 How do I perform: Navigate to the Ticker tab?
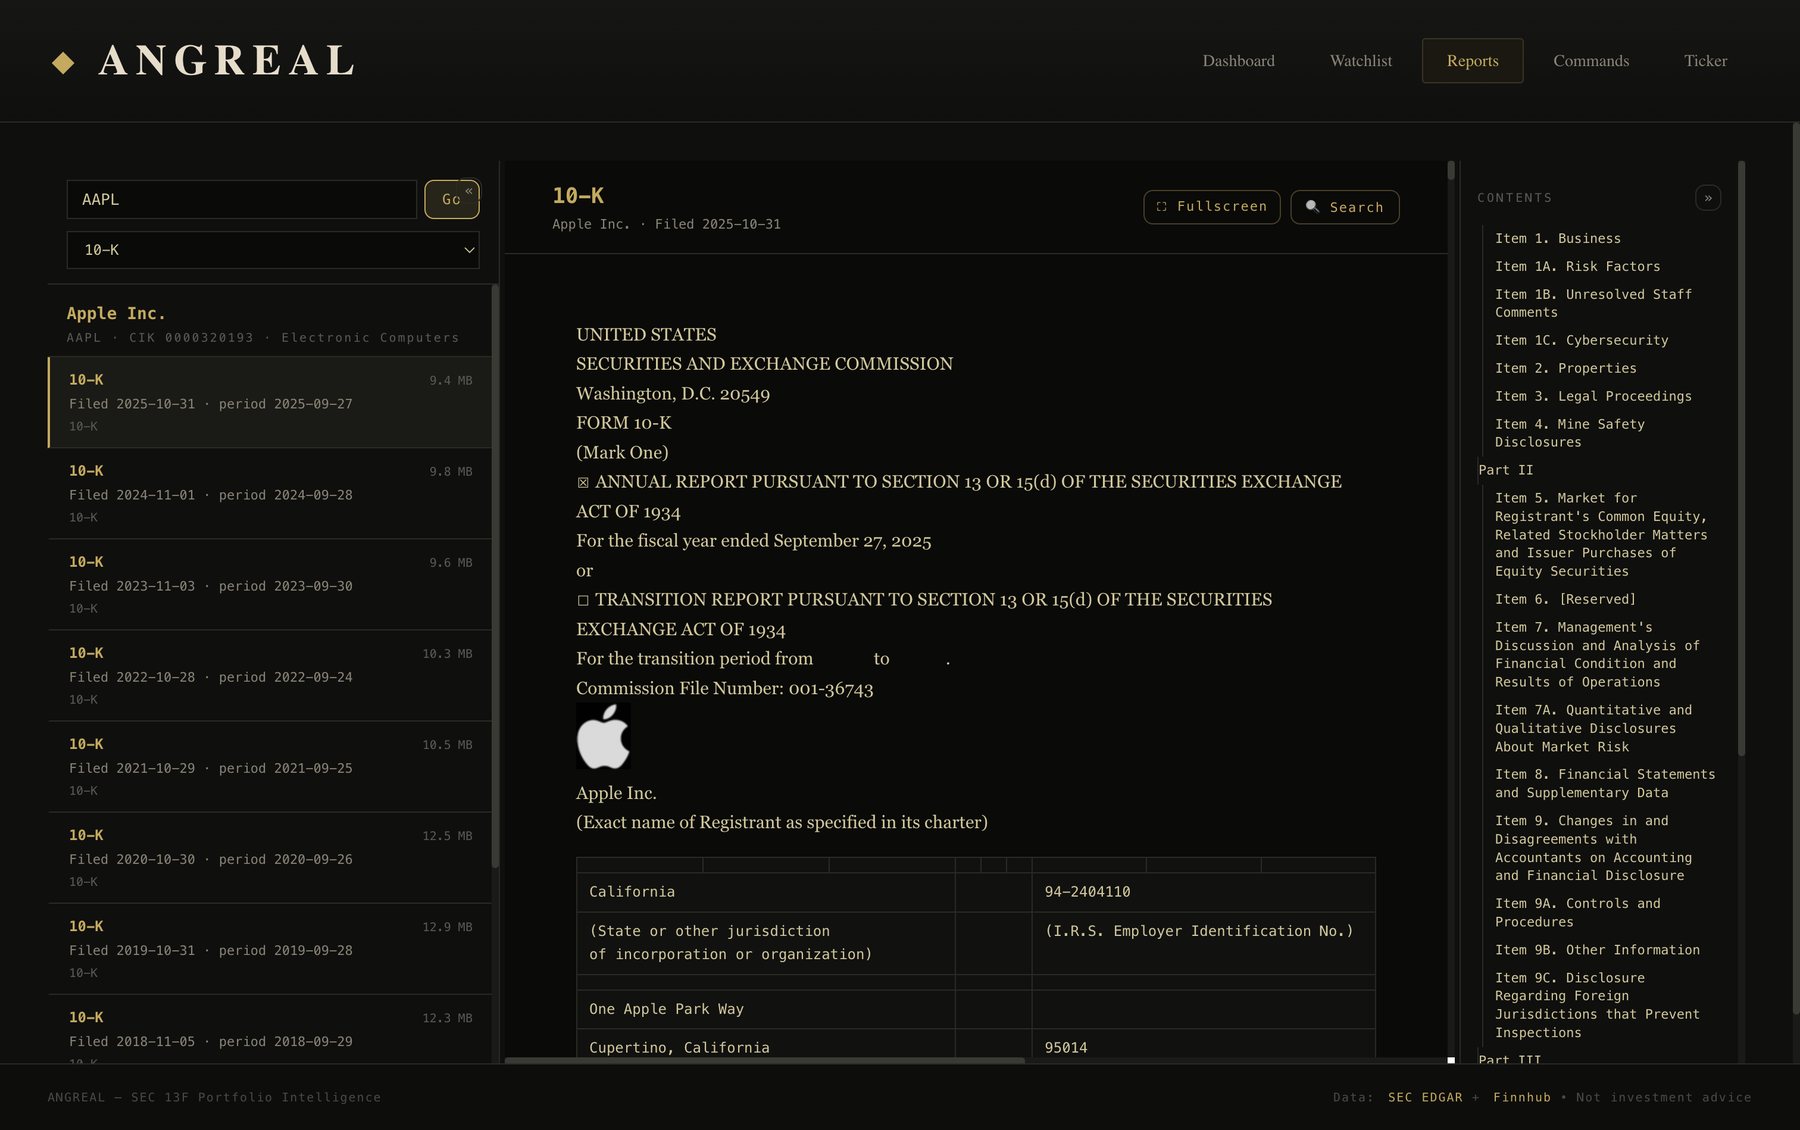point(1705,61)
